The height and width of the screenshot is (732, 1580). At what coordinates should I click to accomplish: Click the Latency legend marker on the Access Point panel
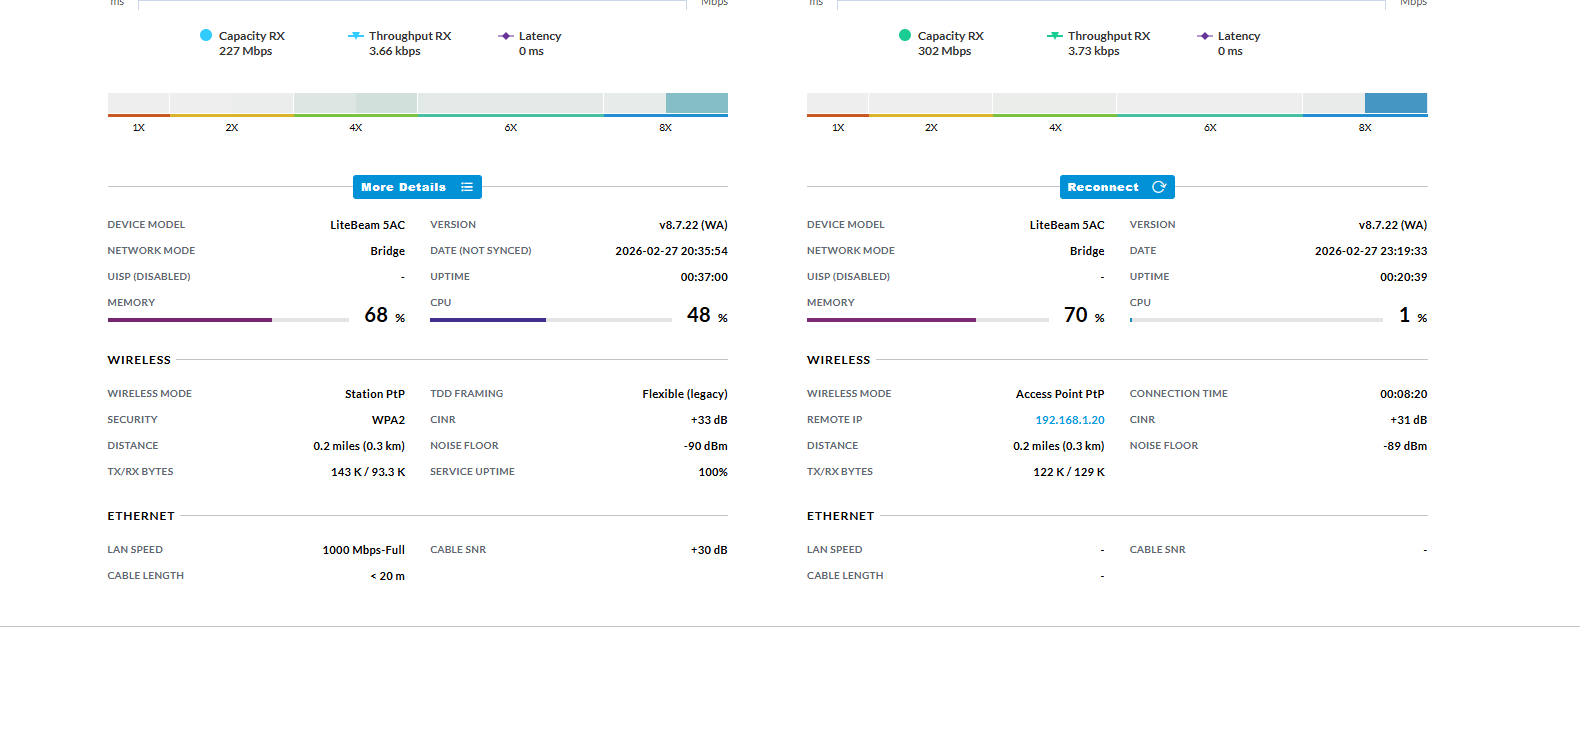(1204, 36)
